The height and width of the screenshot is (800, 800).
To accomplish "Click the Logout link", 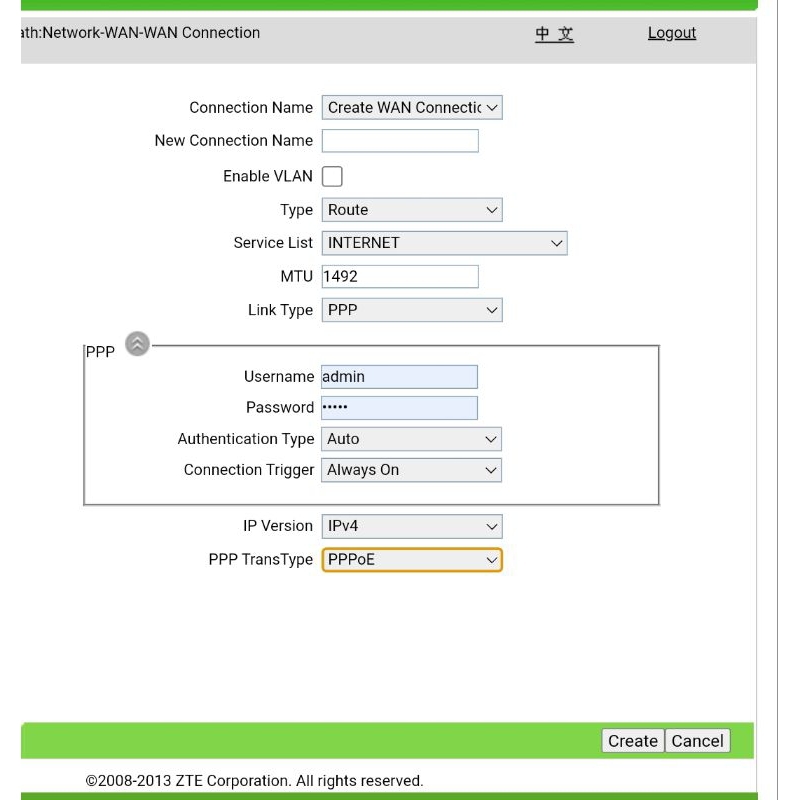I will (671, 33).
